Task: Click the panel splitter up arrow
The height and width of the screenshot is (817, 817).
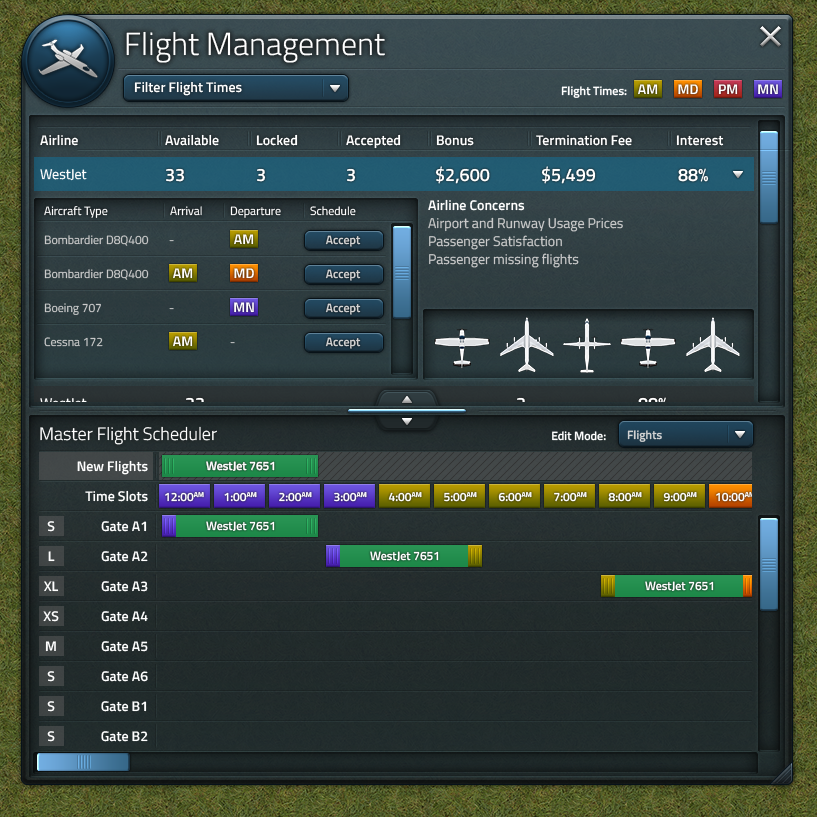Action: [x=407, y=400]
